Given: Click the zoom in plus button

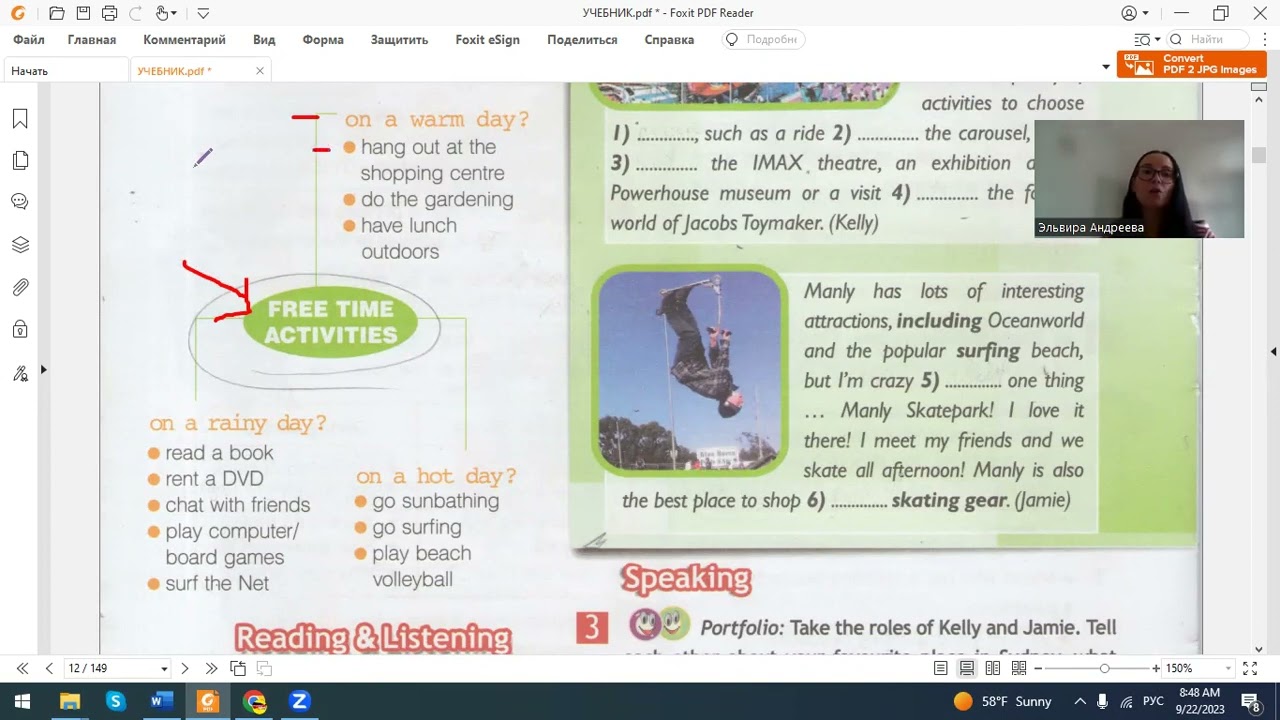Looking at the screenshot, I should coord(1156,668).
